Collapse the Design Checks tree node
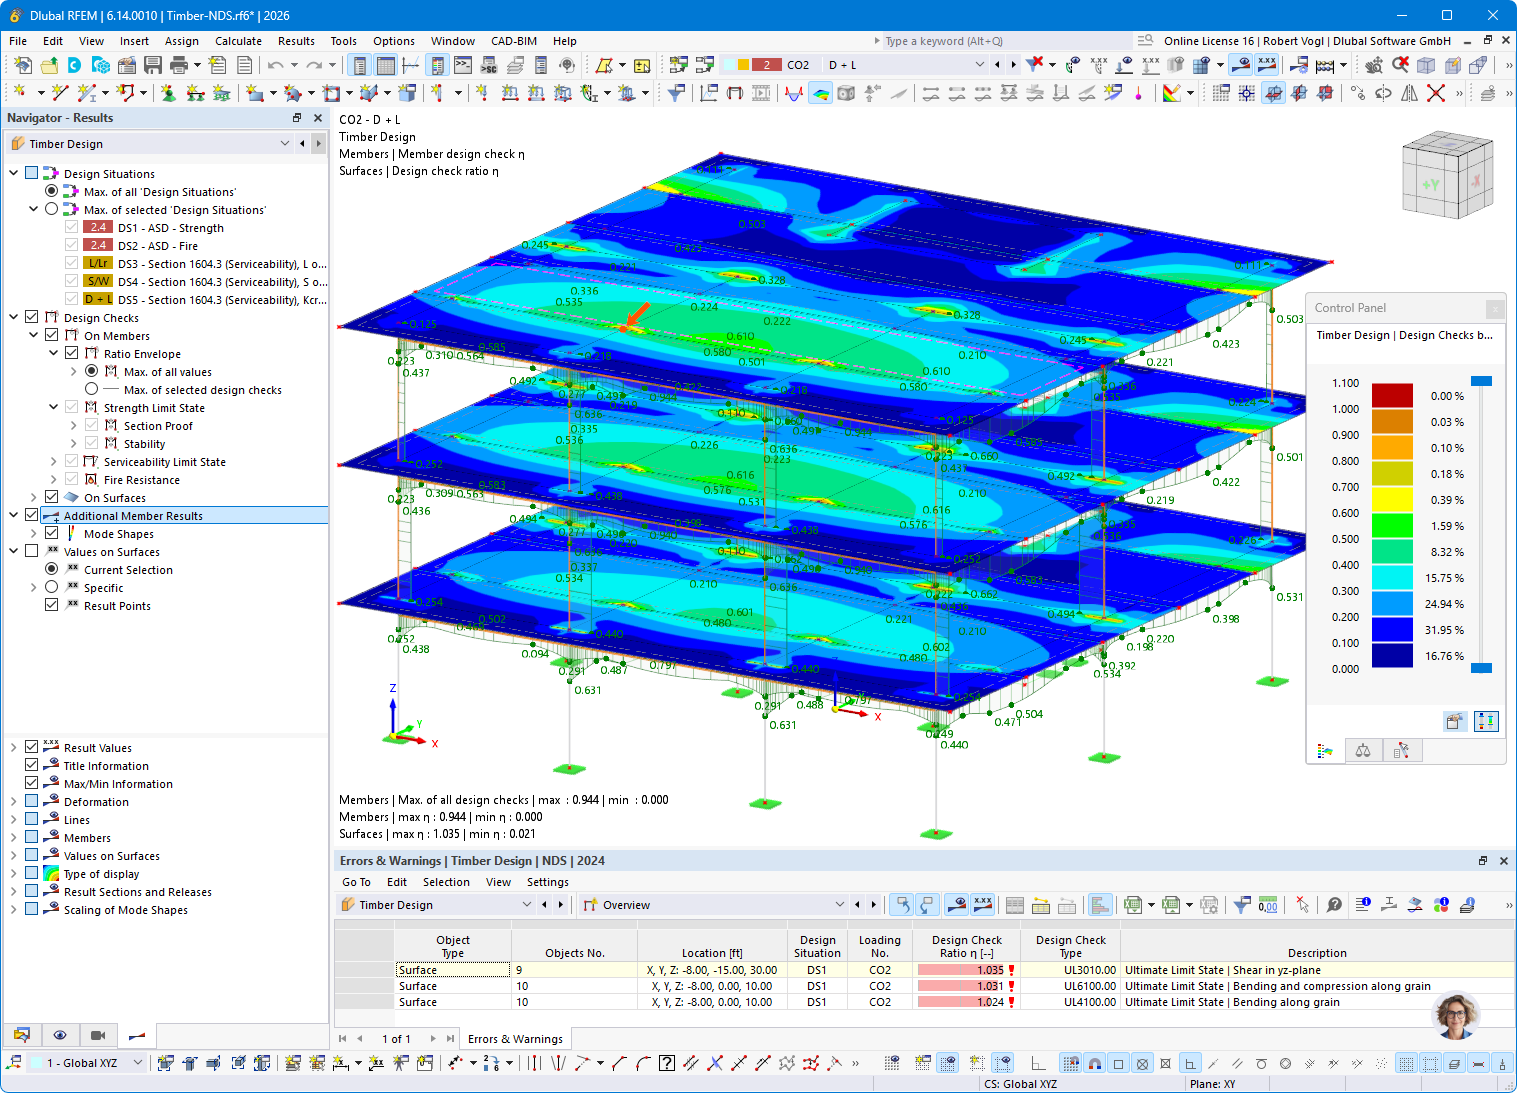 click(13, 317)
